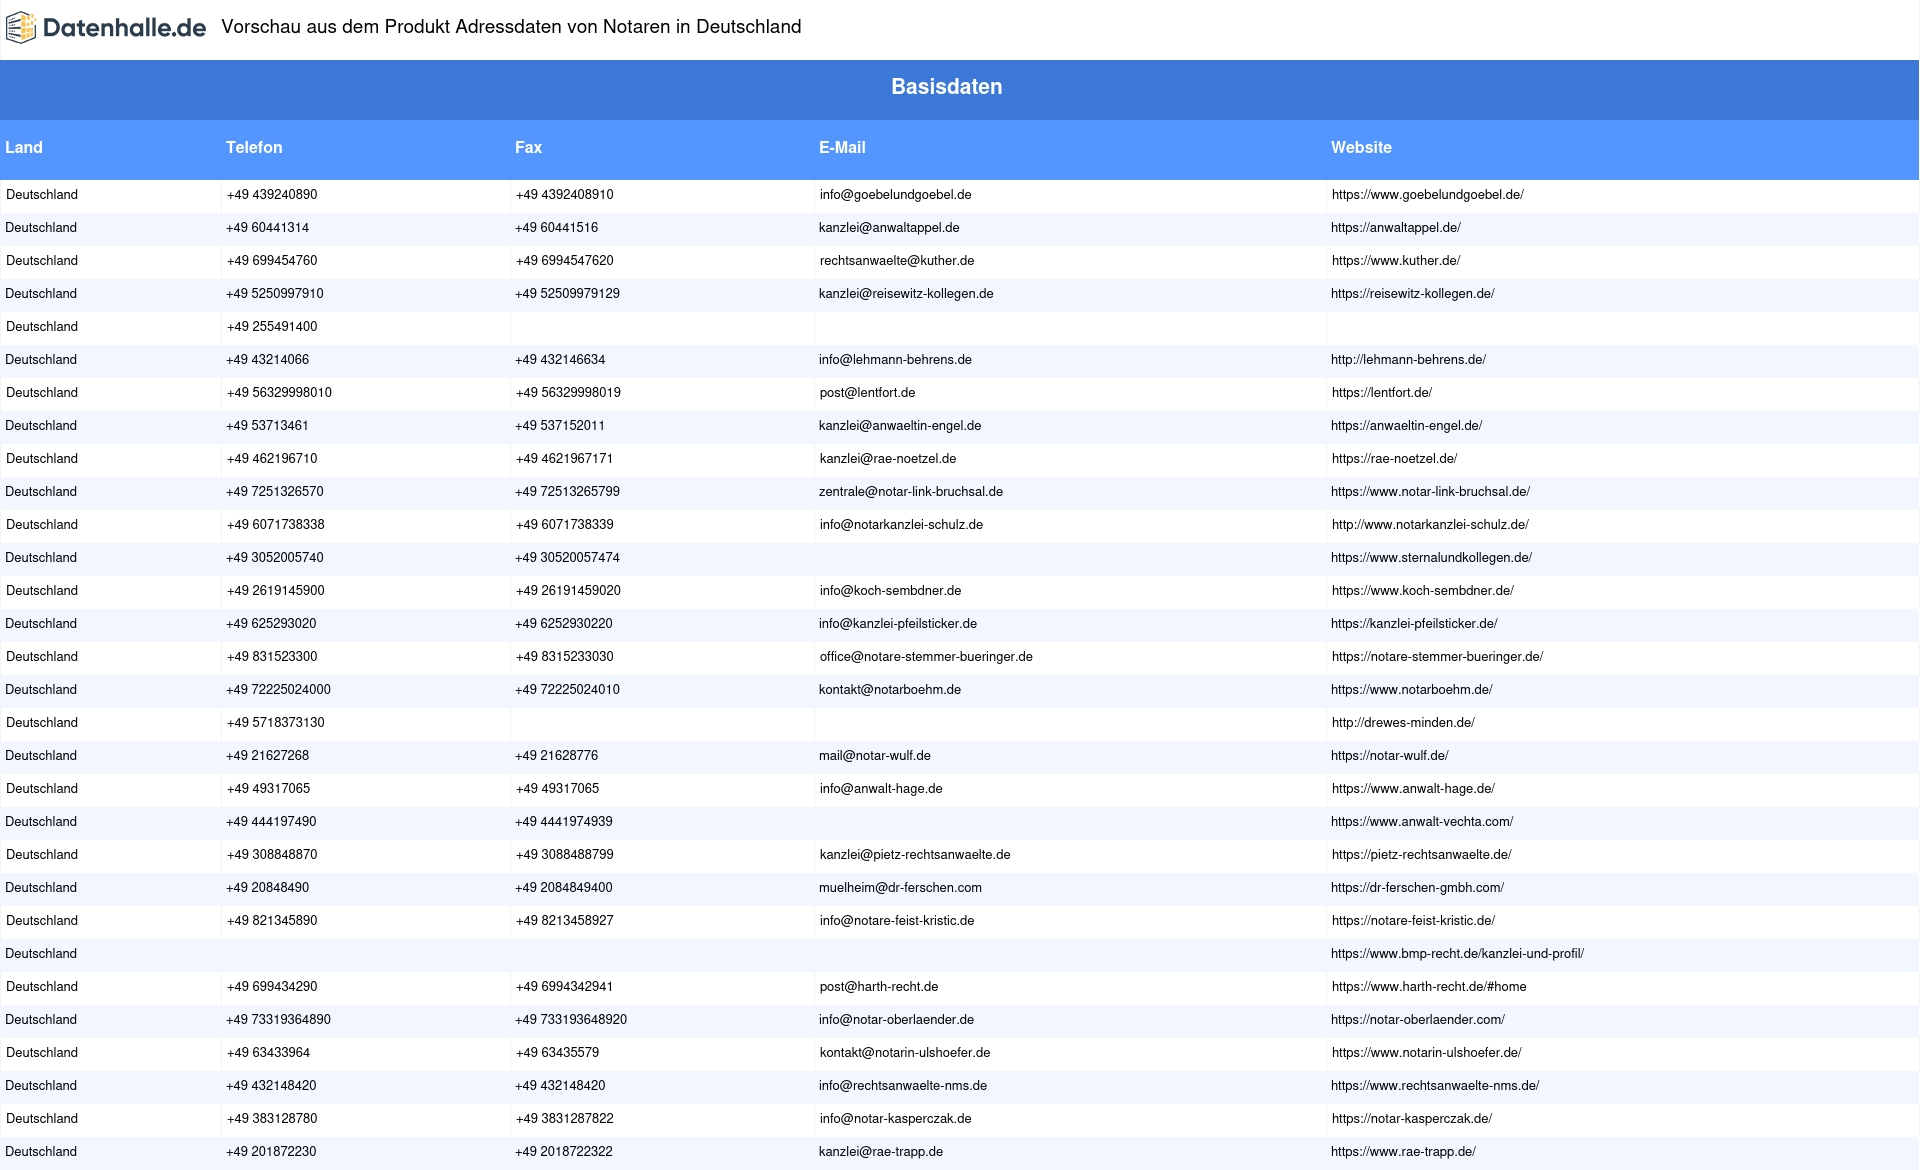The height and width of the screenshot is (1170, 1920).
Task: Select phone number +49 201872230
Action: (271, 1152)
